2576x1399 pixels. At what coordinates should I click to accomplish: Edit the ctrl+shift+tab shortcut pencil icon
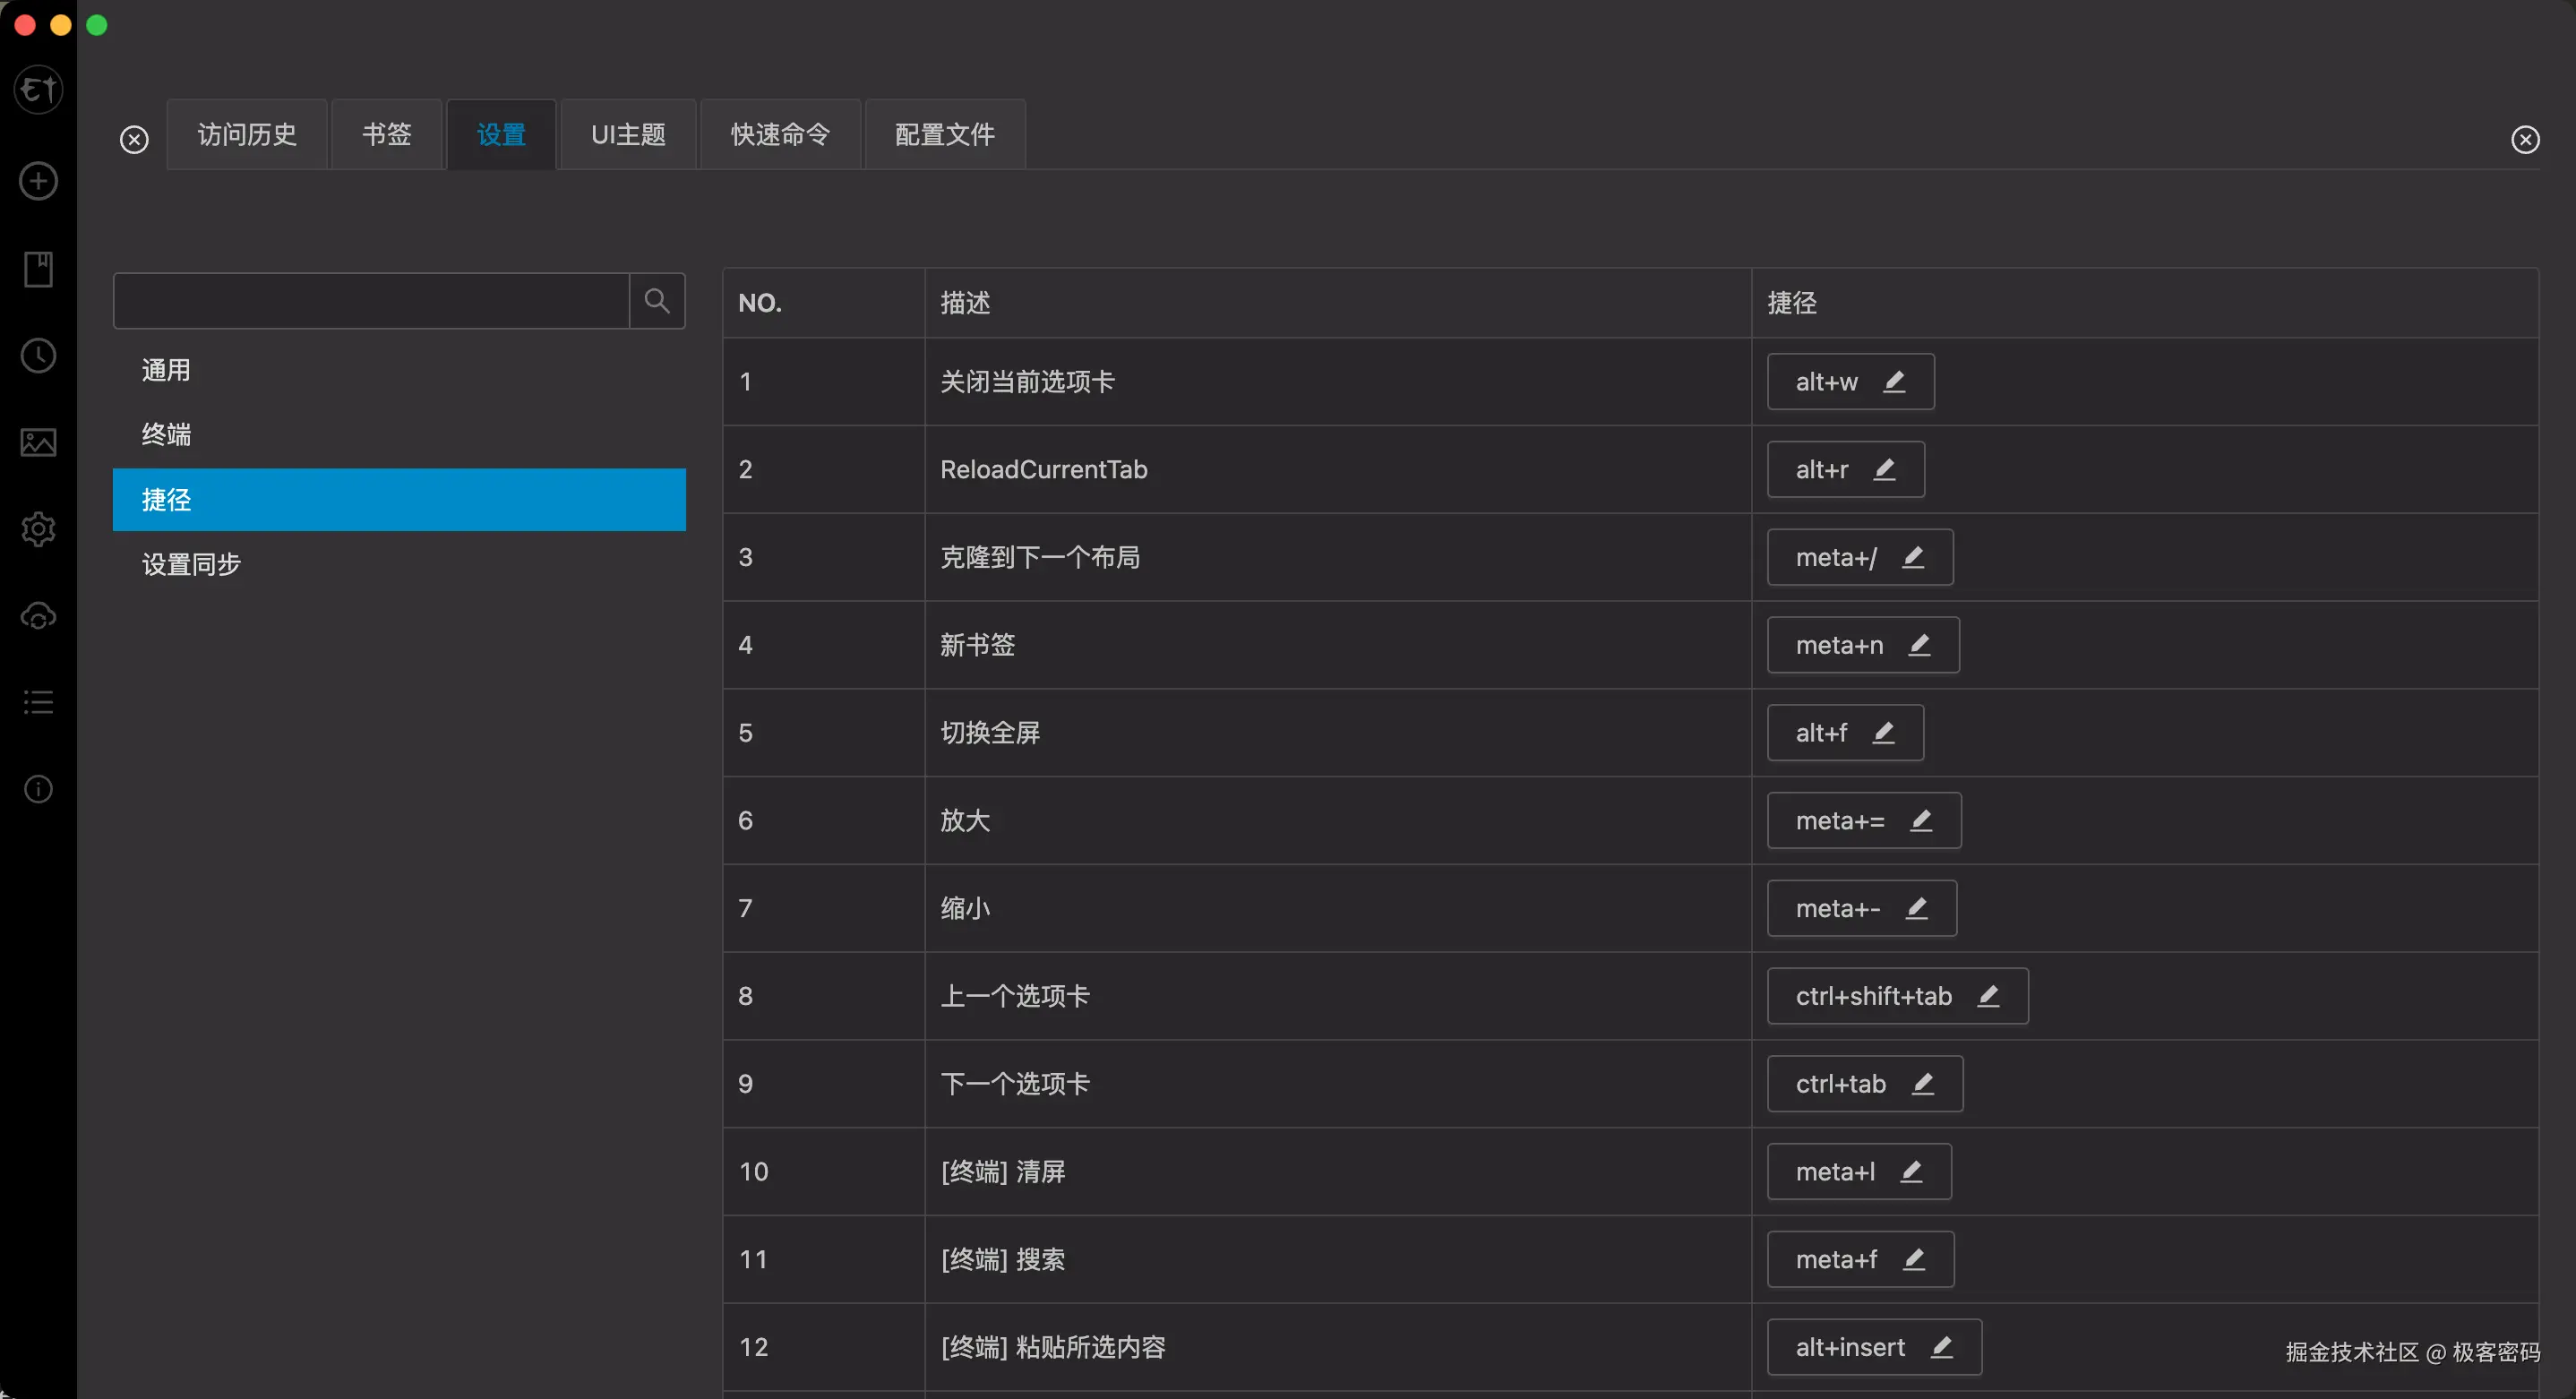(1989, 995)
